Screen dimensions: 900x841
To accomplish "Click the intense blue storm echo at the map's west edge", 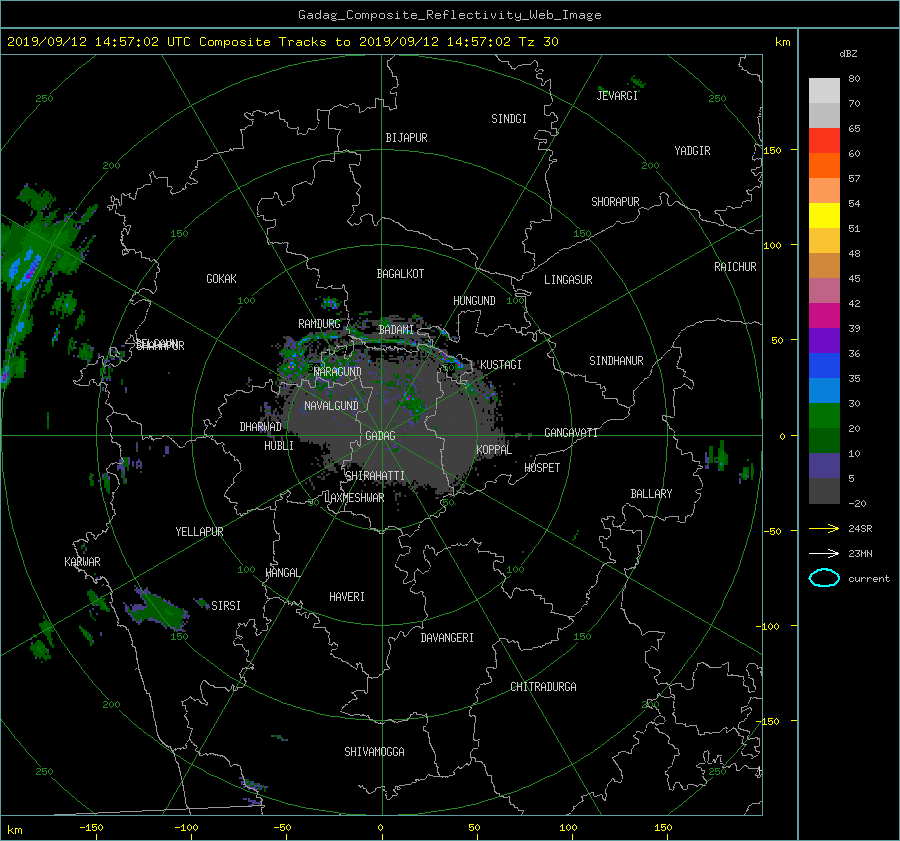I will pyautogui.click(x=25, y=269).
